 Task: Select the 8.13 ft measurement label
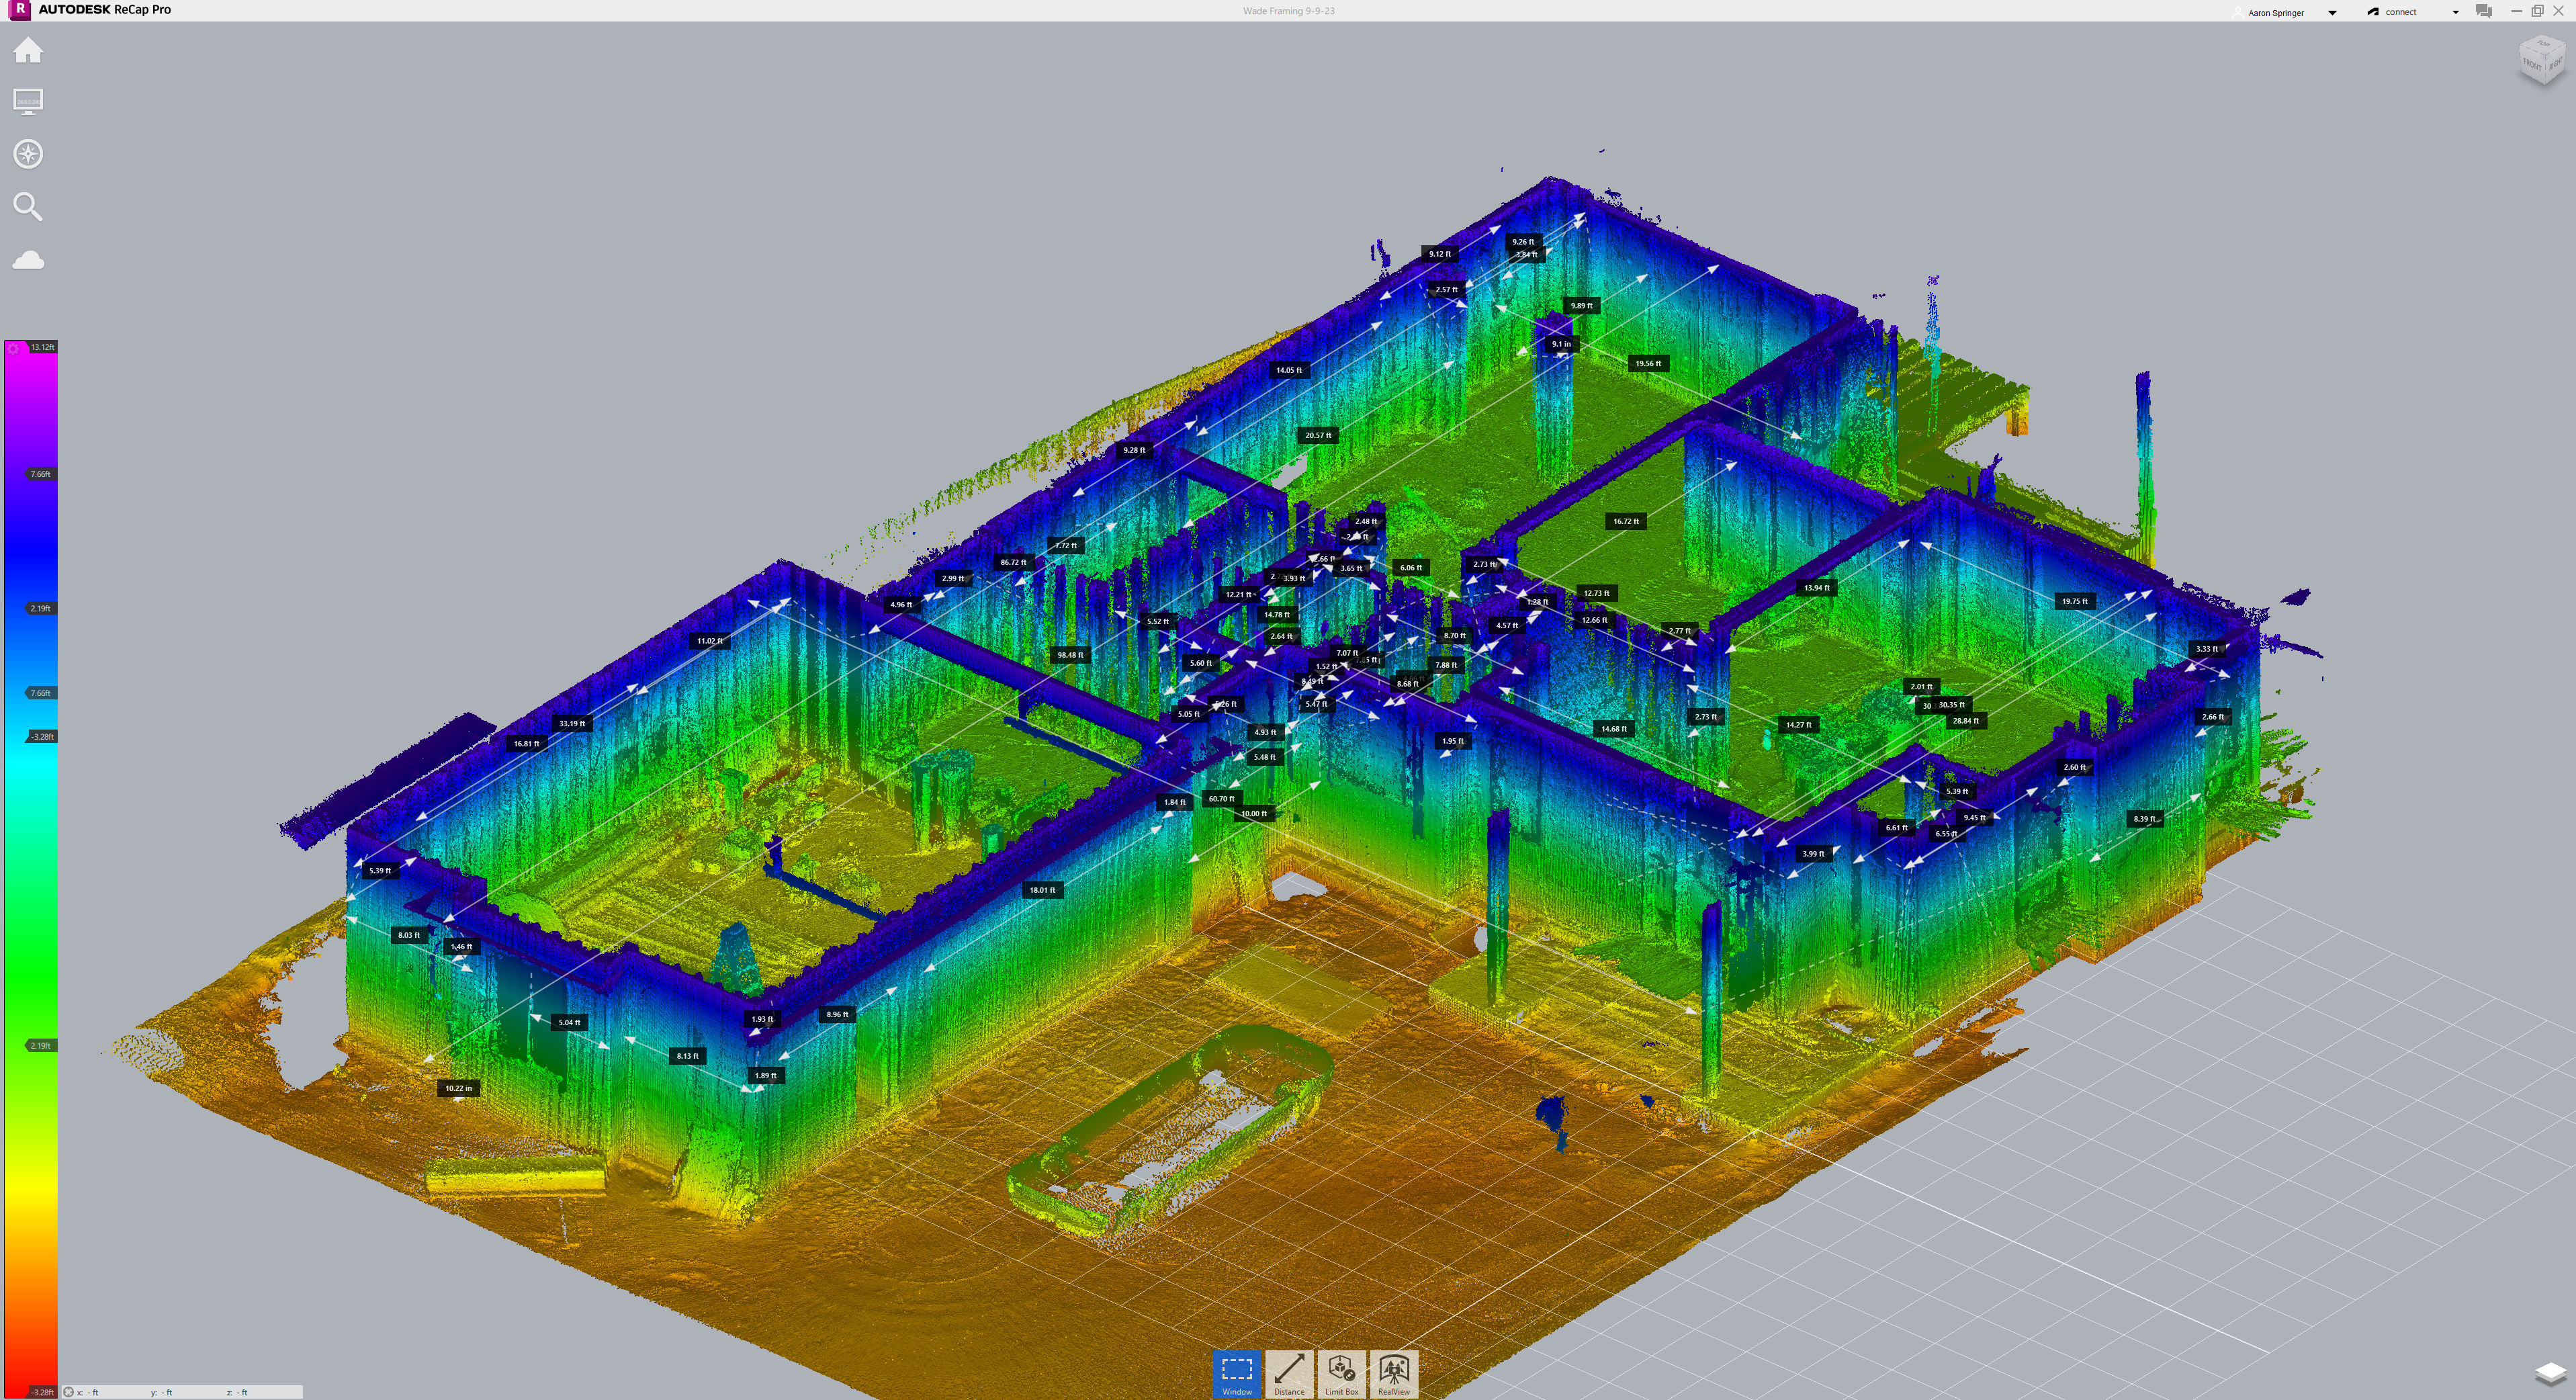point(688,1056)
